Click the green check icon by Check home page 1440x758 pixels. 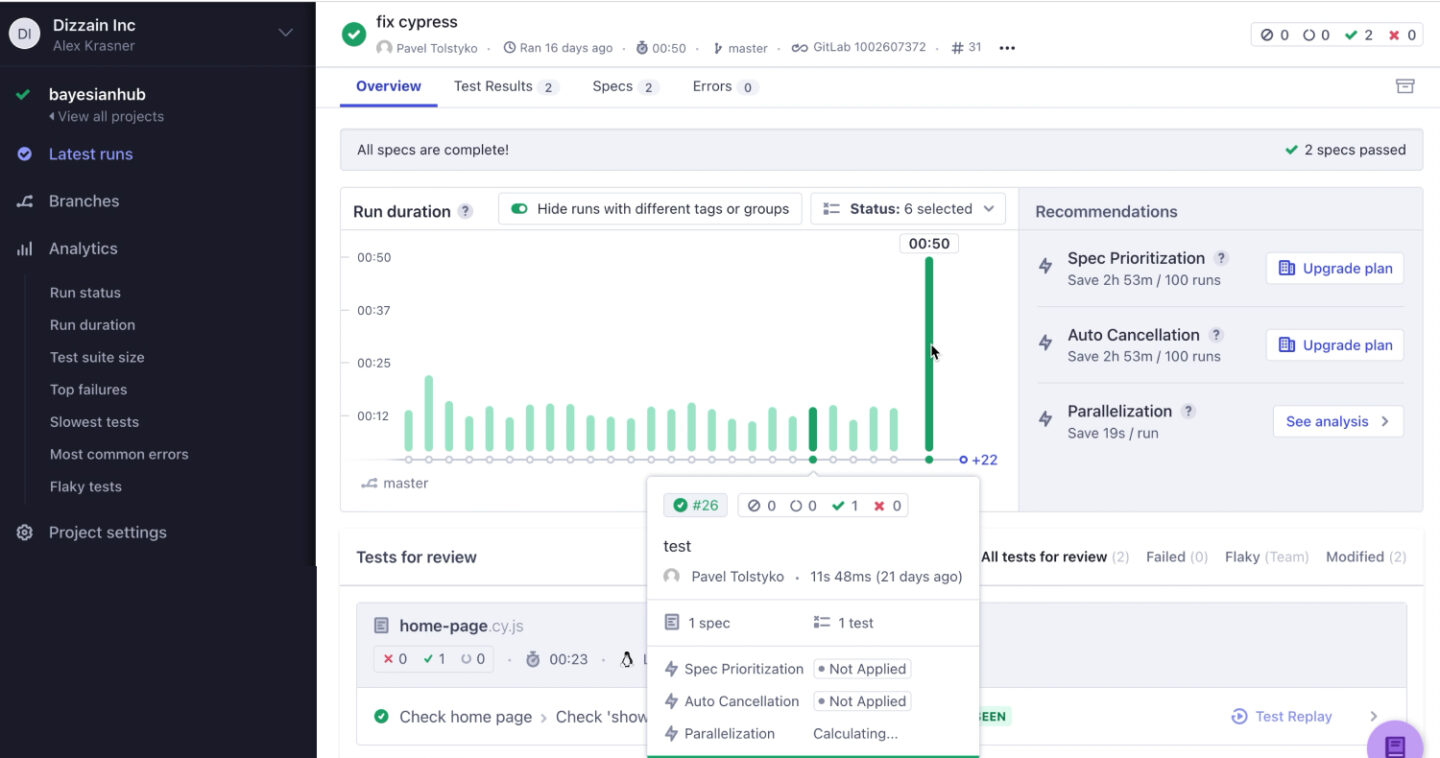pyautogui.click(x=381, y=716)
